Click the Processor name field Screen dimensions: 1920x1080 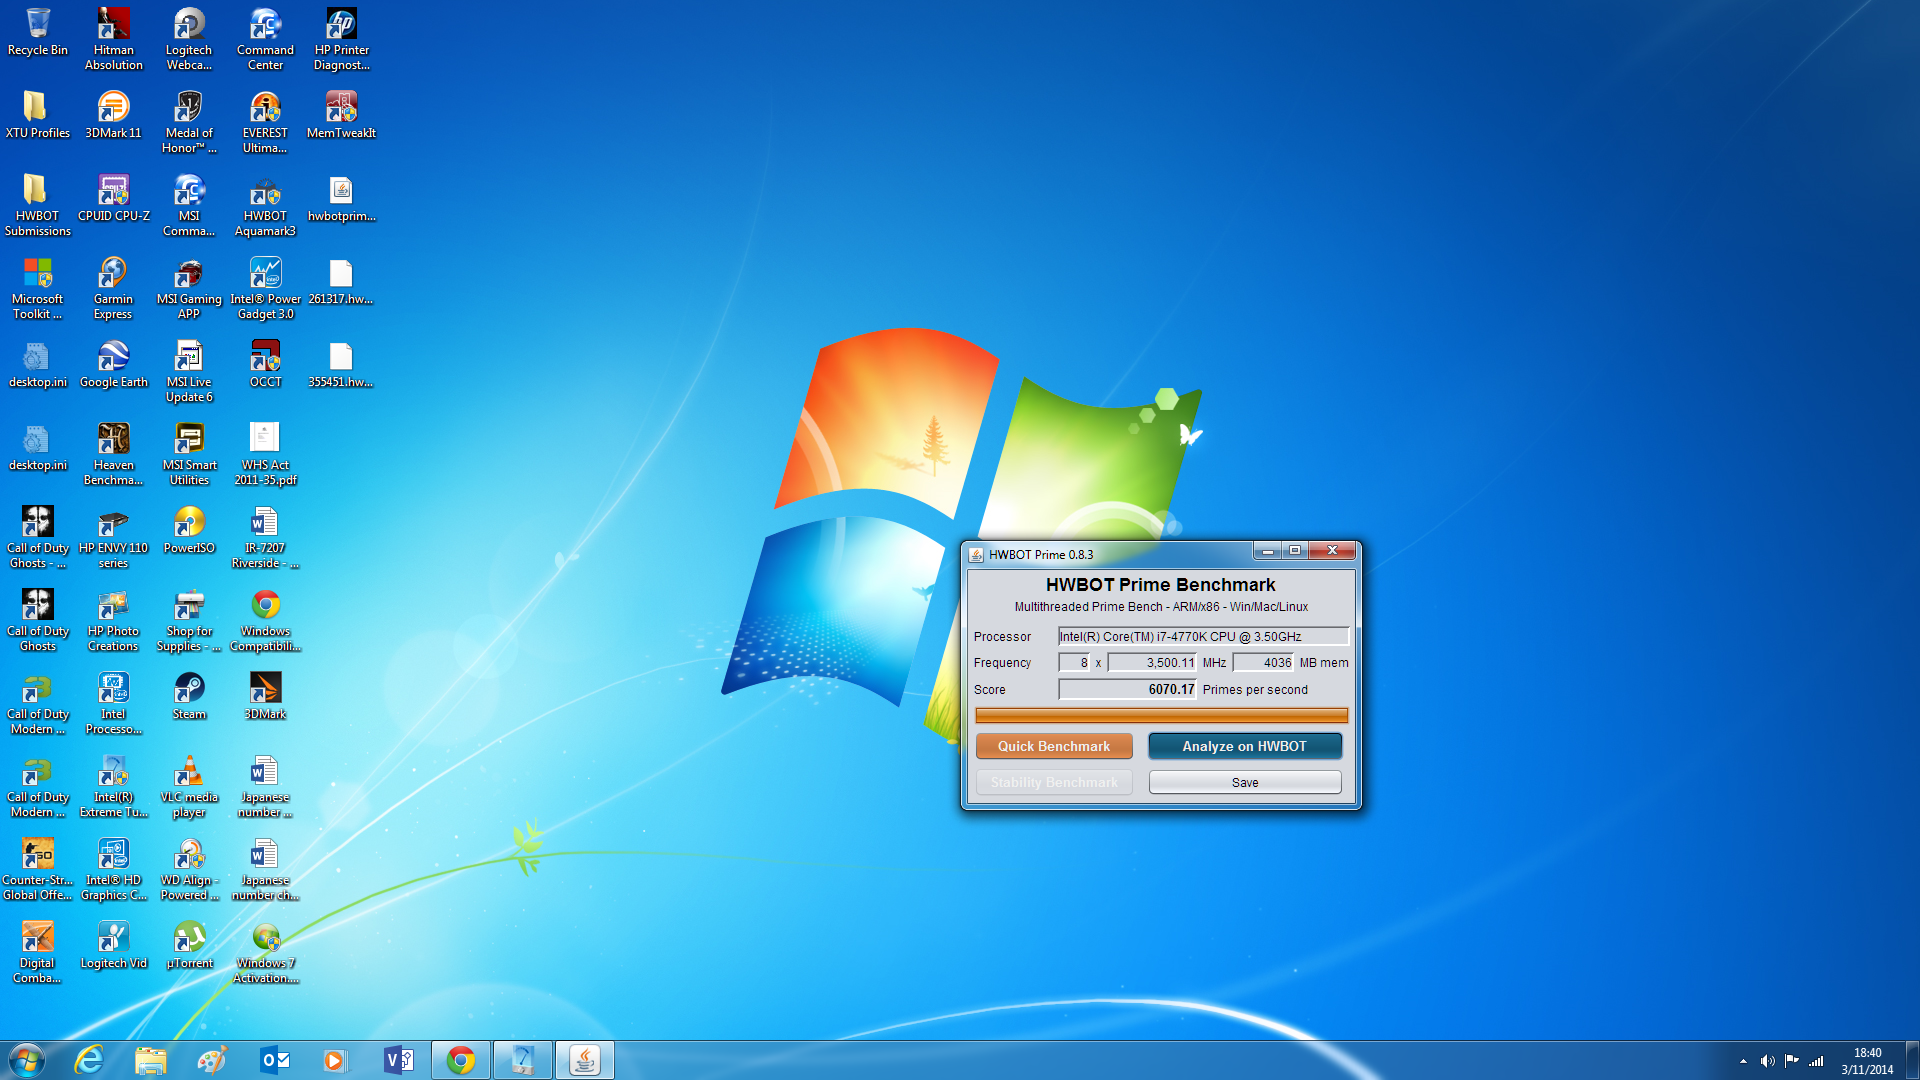pos(1203,636)
